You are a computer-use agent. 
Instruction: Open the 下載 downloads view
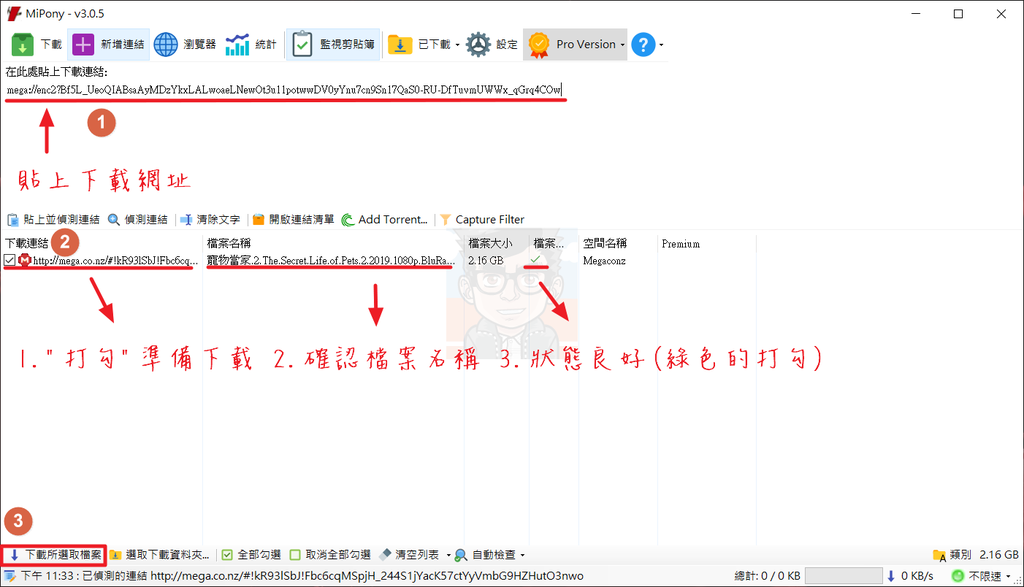click(37, 44)
